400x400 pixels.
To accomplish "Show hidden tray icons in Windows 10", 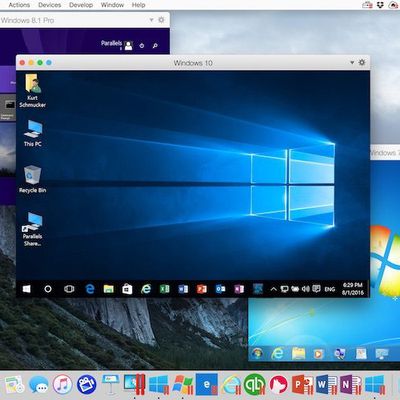I will point(273,289).
